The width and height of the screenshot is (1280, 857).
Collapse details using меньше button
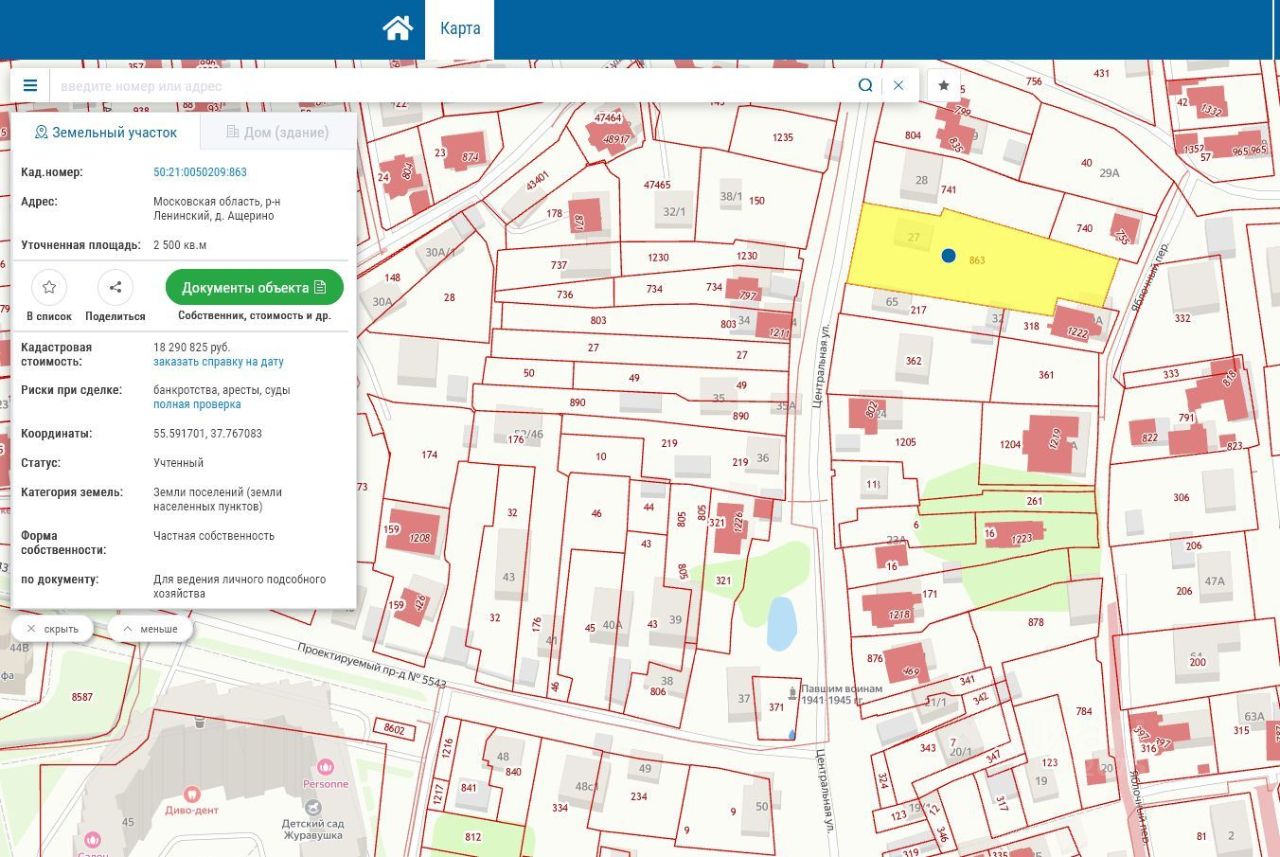click(150, 629)
